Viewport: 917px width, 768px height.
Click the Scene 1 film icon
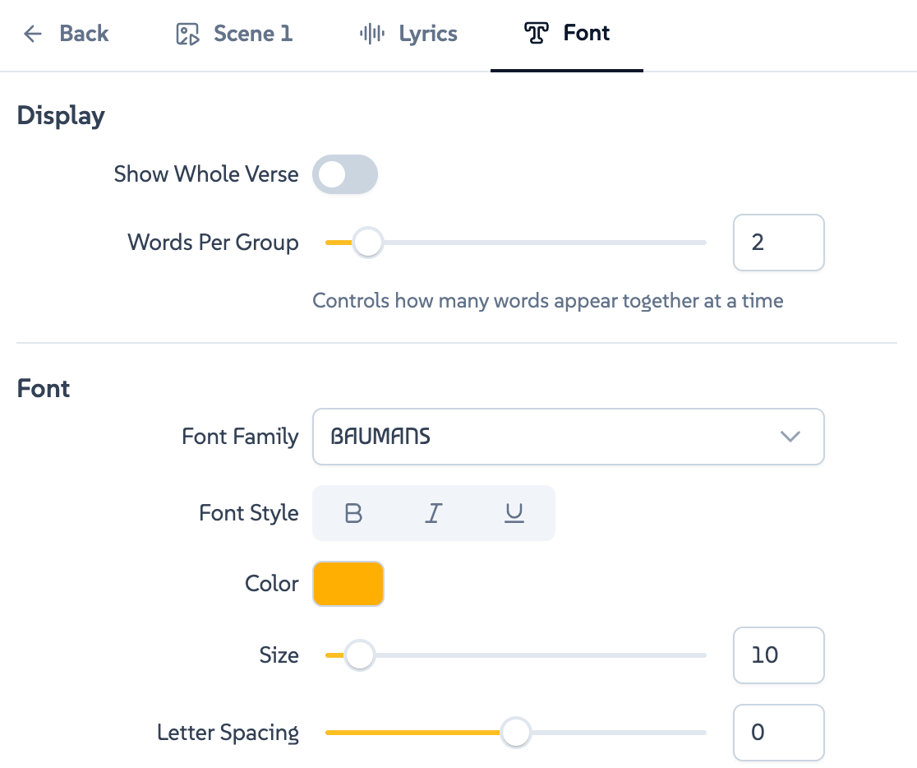pos(187,34)
